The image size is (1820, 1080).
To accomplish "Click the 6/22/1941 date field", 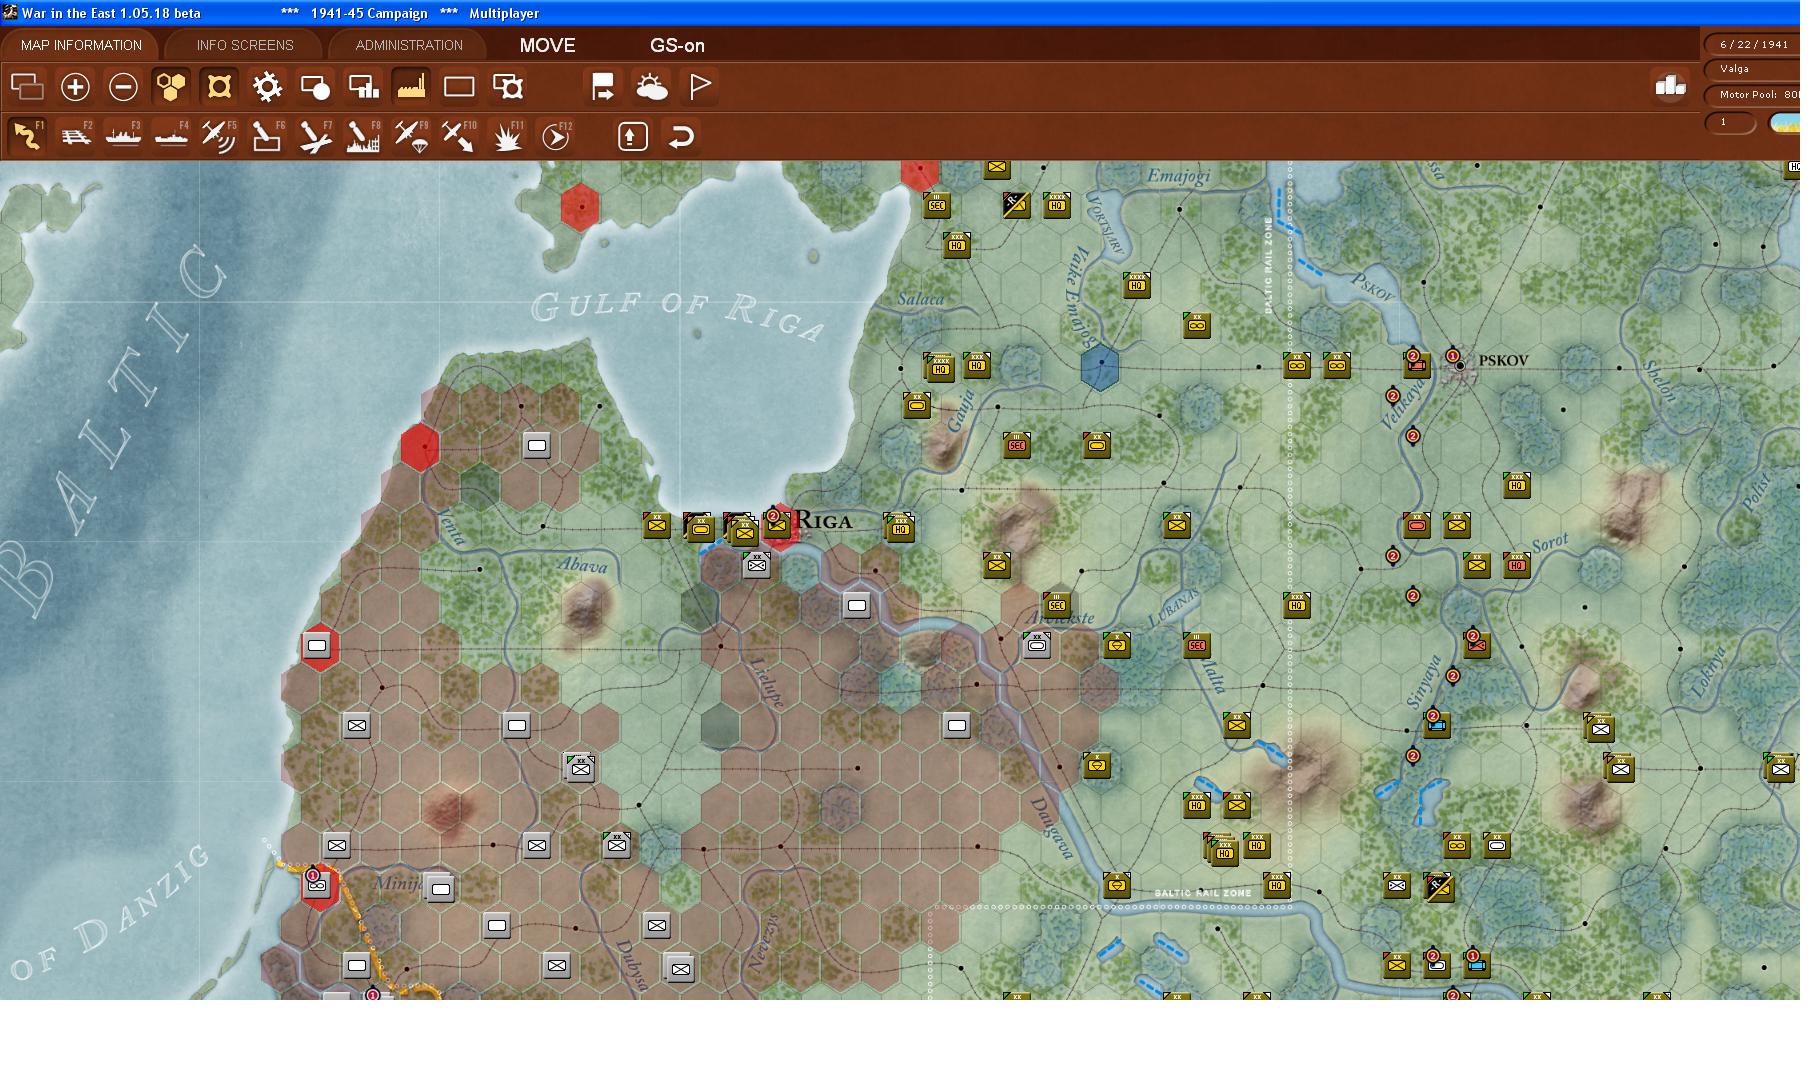I will [1753, 44].
